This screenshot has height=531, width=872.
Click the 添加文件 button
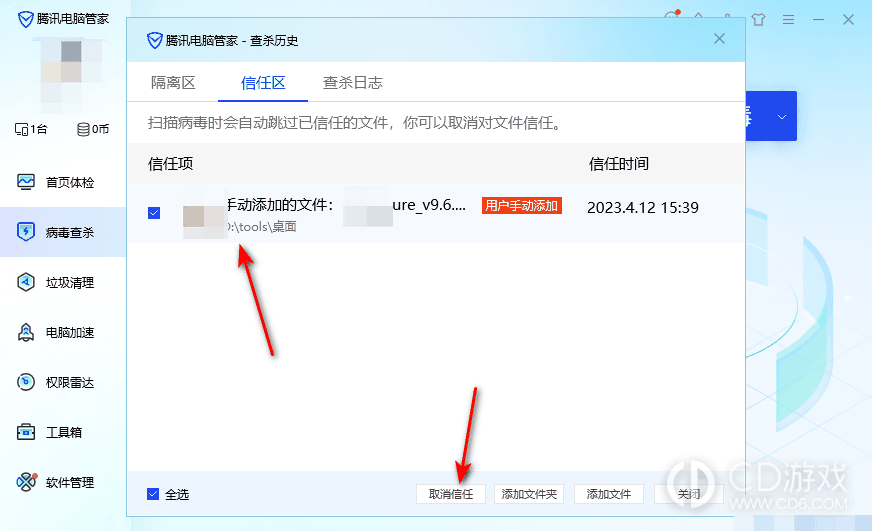click(x=608, y=494)
